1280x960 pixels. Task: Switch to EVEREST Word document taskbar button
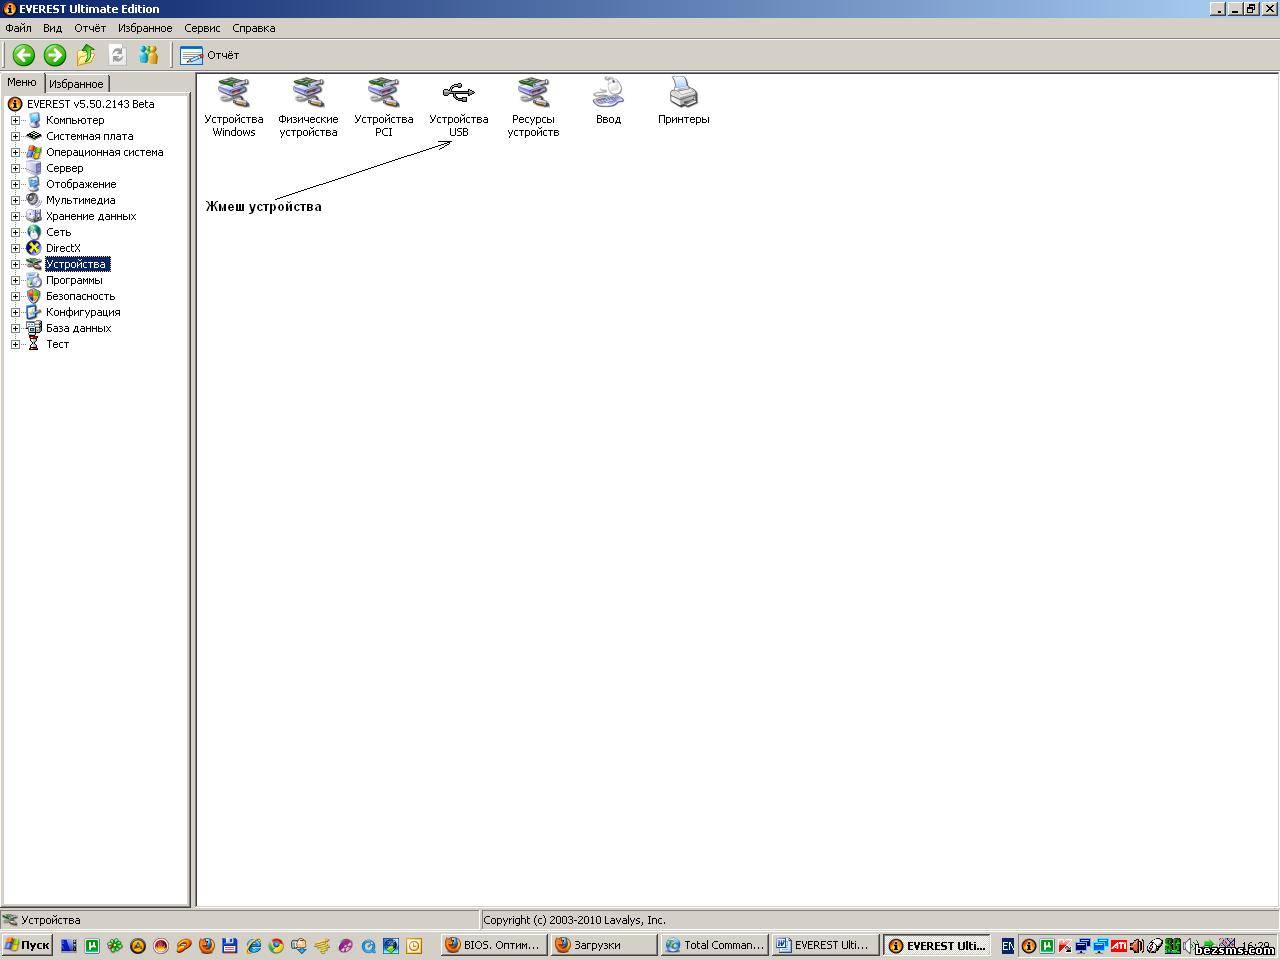(825, 945)
